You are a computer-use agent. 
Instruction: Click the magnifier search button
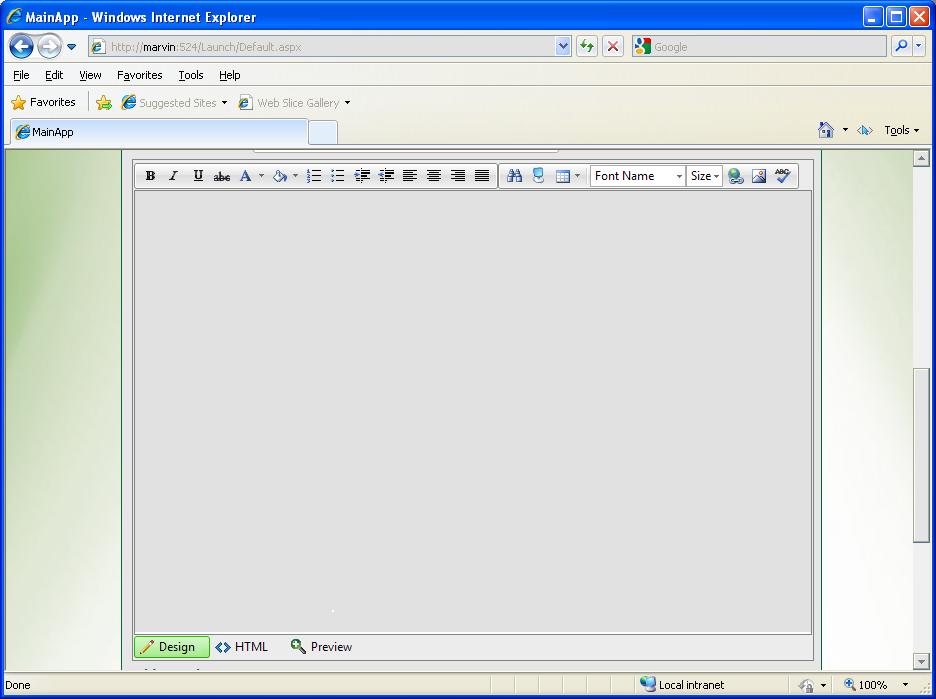(901, 46)
